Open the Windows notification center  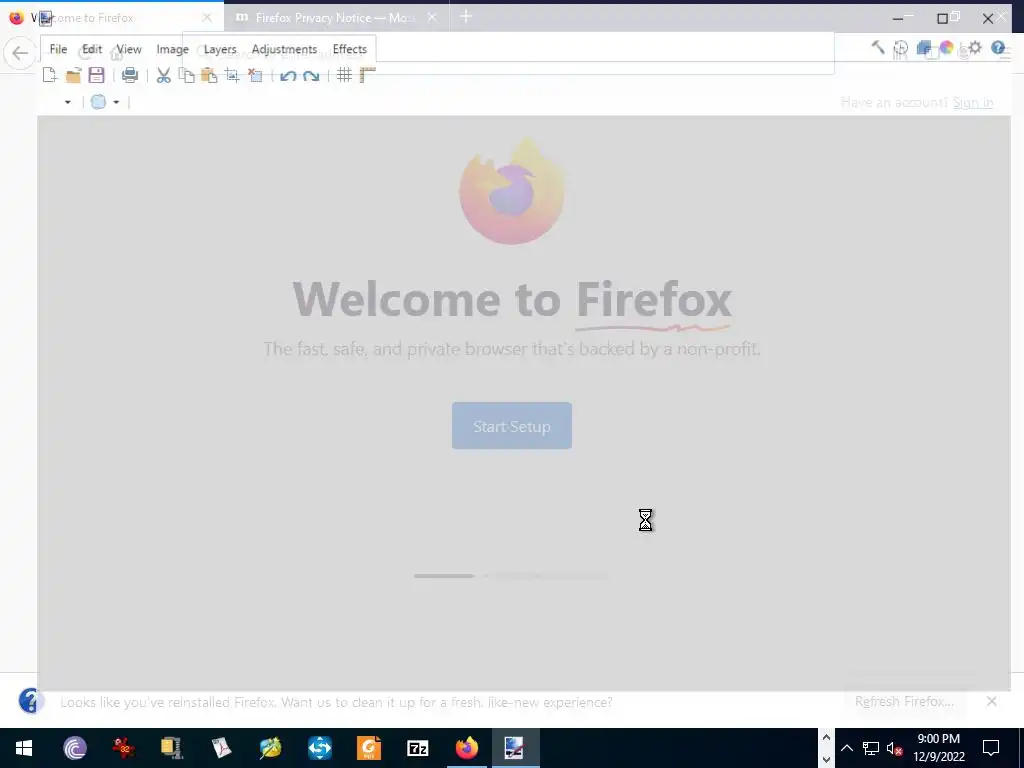pyautogui.click(x=991, y=748)
